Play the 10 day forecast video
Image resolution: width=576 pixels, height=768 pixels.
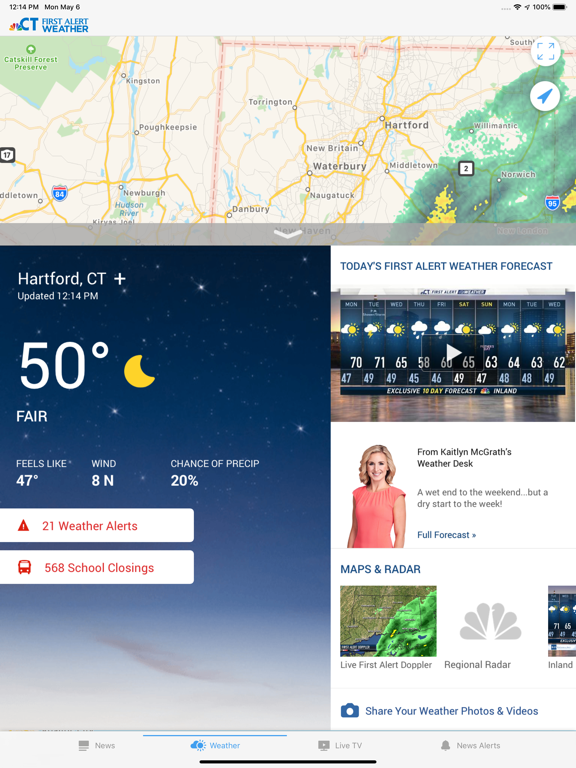(x=453, y=352)
